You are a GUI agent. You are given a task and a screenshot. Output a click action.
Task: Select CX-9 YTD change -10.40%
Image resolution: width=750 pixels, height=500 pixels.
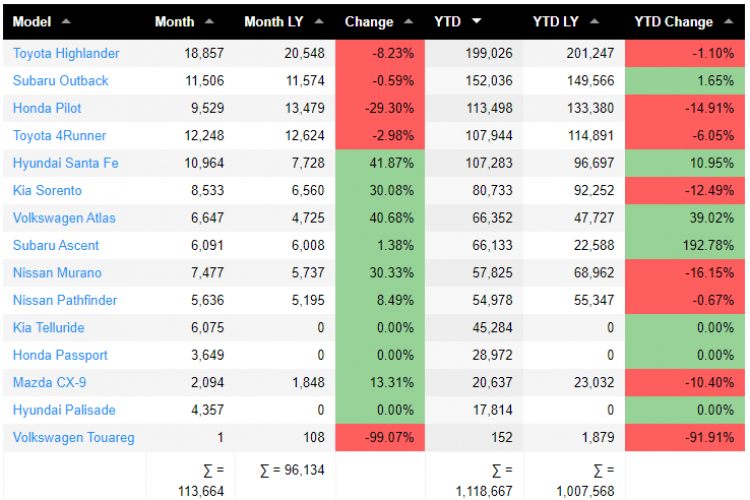click(x=684, y=382)
